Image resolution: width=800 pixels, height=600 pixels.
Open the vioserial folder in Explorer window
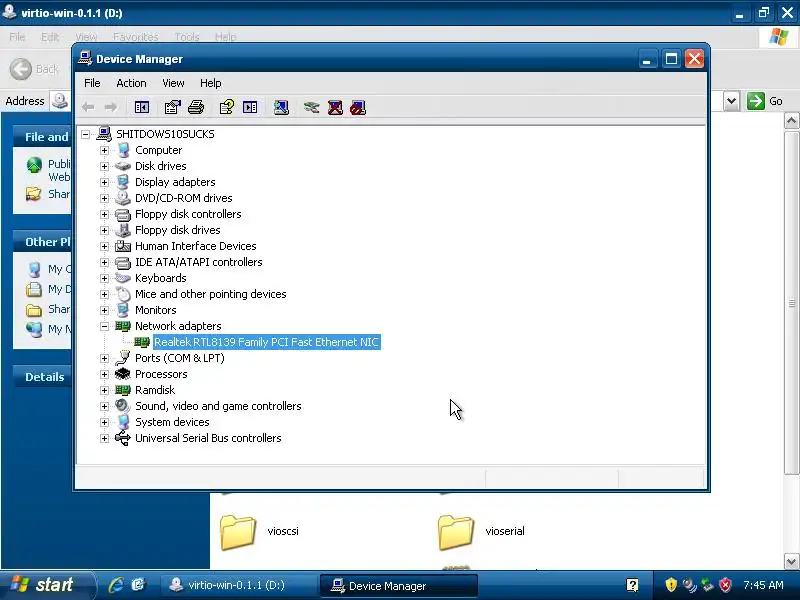(456, 532)
